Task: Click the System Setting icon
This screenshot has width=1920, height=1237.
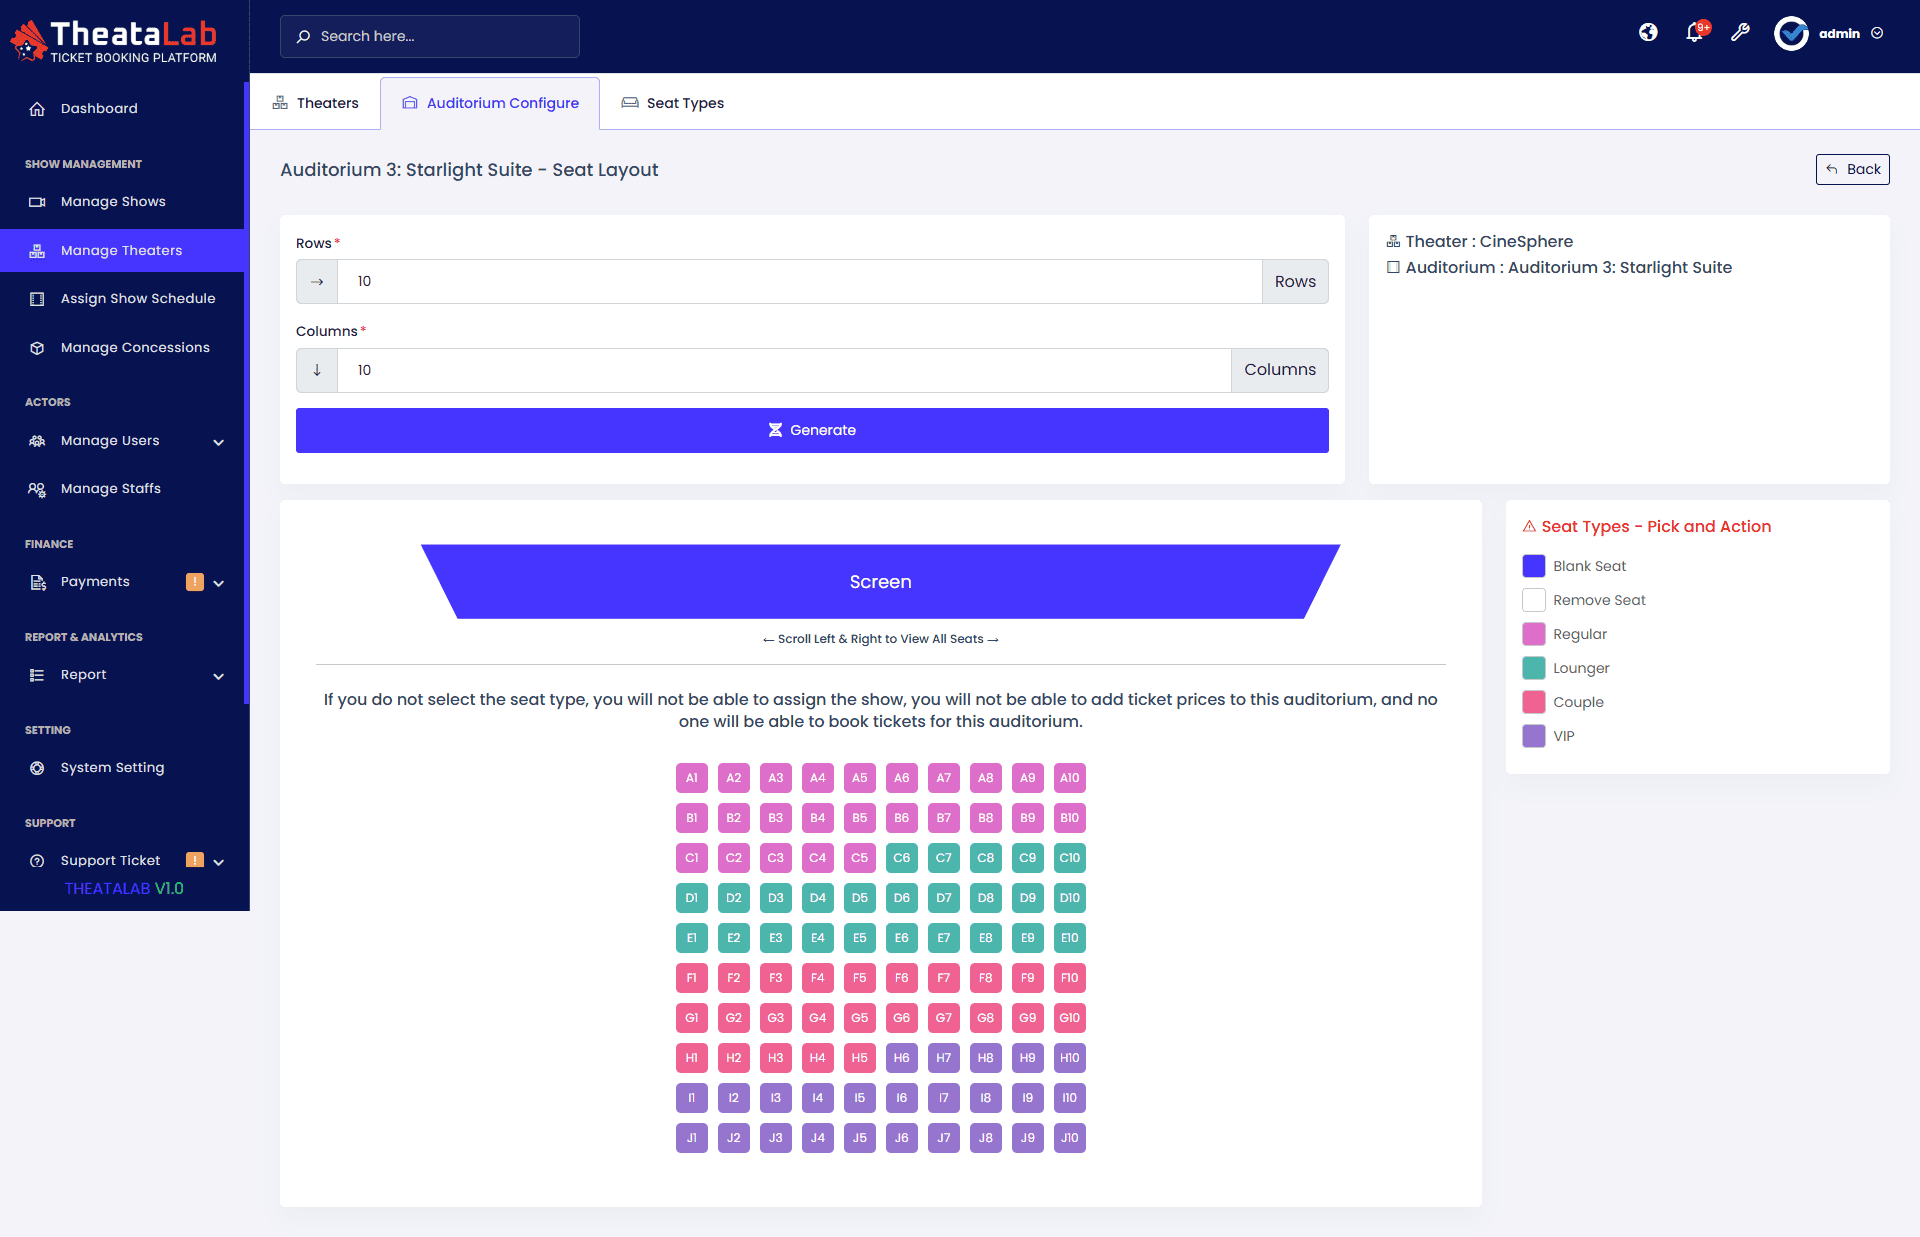Action: point(37,768)
